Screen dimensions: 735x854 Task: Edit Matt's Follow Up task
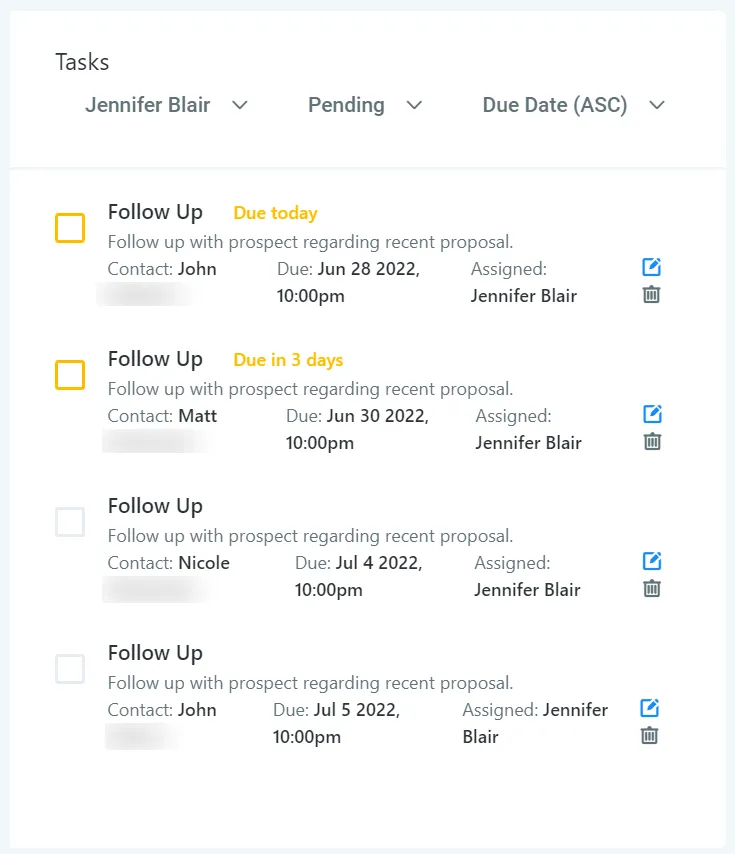coord(652,414)
